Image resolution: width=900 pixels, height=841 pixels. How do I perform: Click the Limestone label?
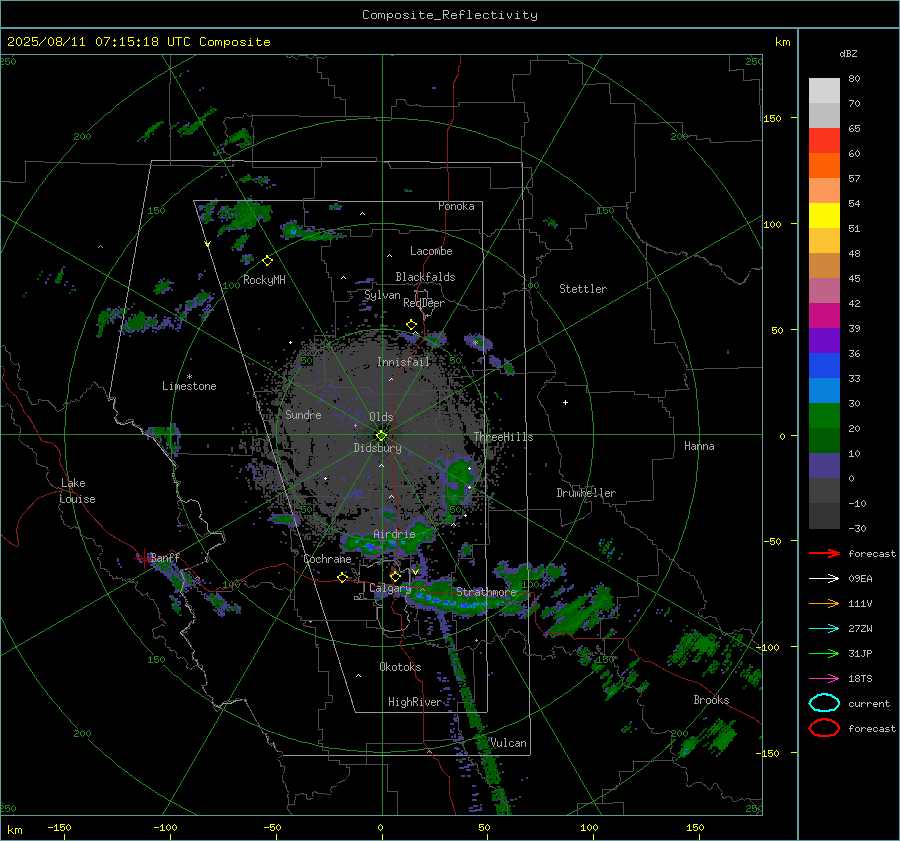189,386
